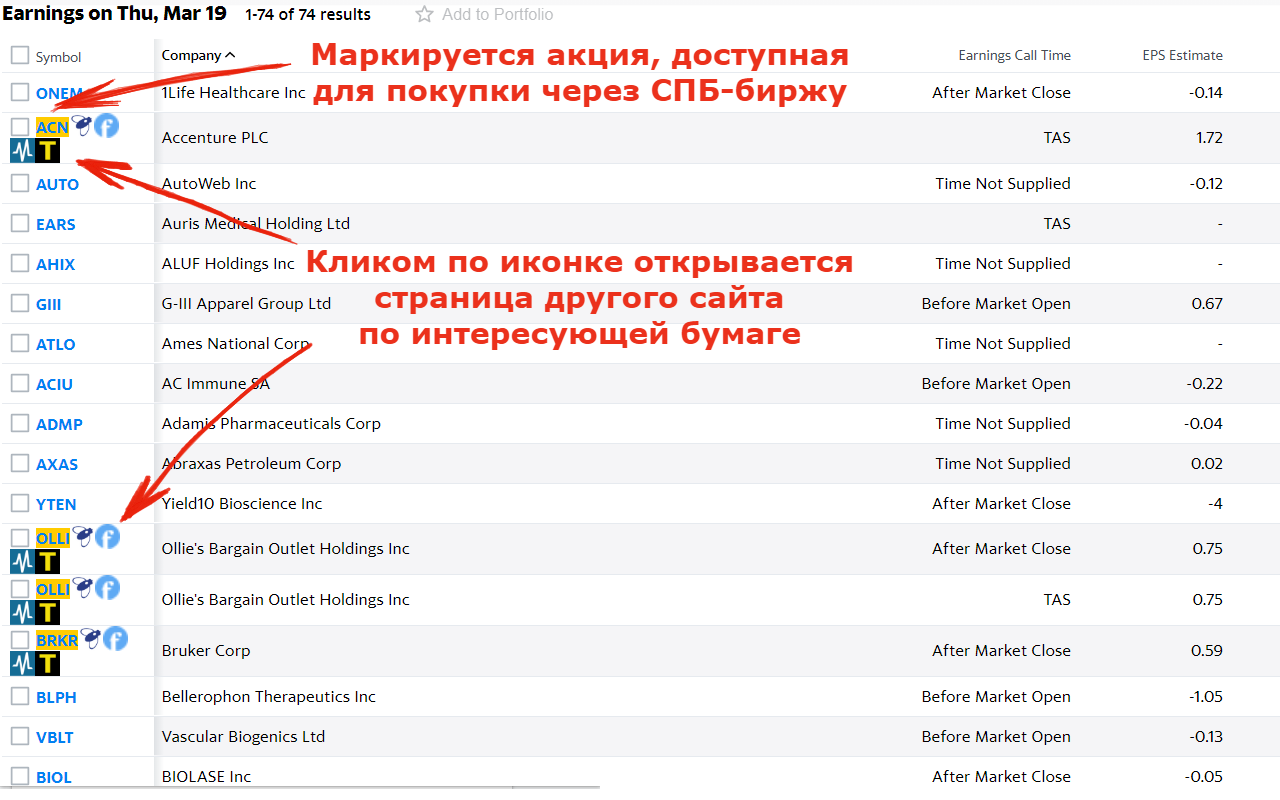The height and width of the screenshot is (800, 1280).
Task: Click yellow T icon in OLLI After Market Close row
Action: 48,562
